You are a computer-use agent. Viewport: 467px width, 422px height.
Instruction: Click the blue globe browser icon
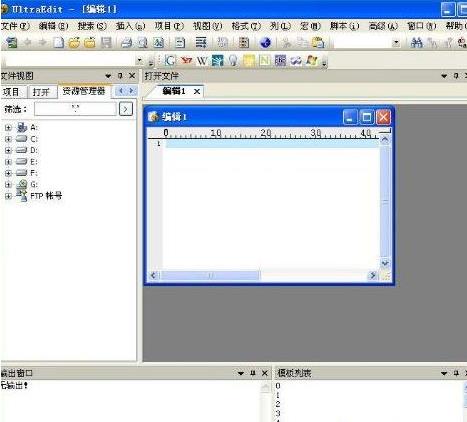(265, 42)
